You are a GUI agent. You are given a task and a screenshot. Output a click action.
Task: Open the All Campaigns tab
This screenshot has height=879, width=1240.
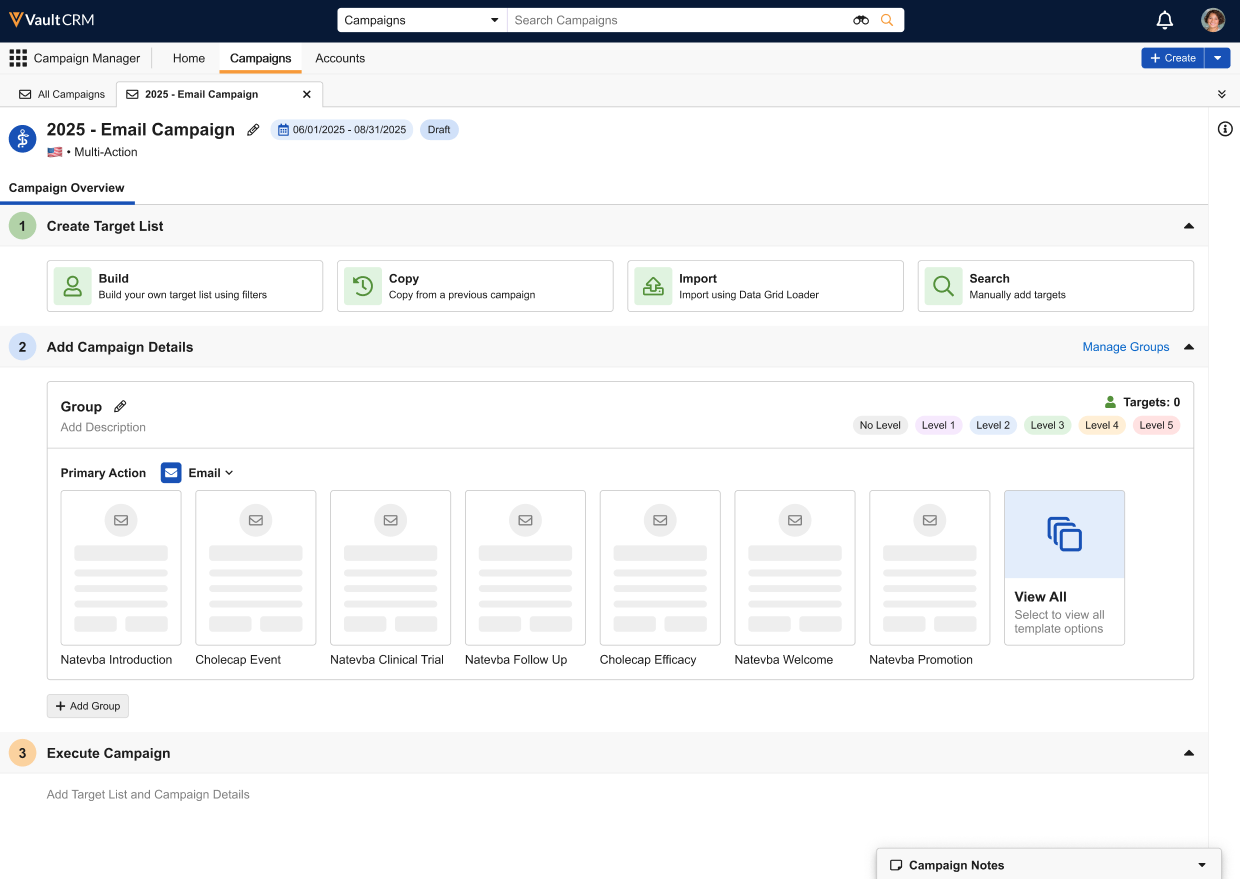(62, 94)
